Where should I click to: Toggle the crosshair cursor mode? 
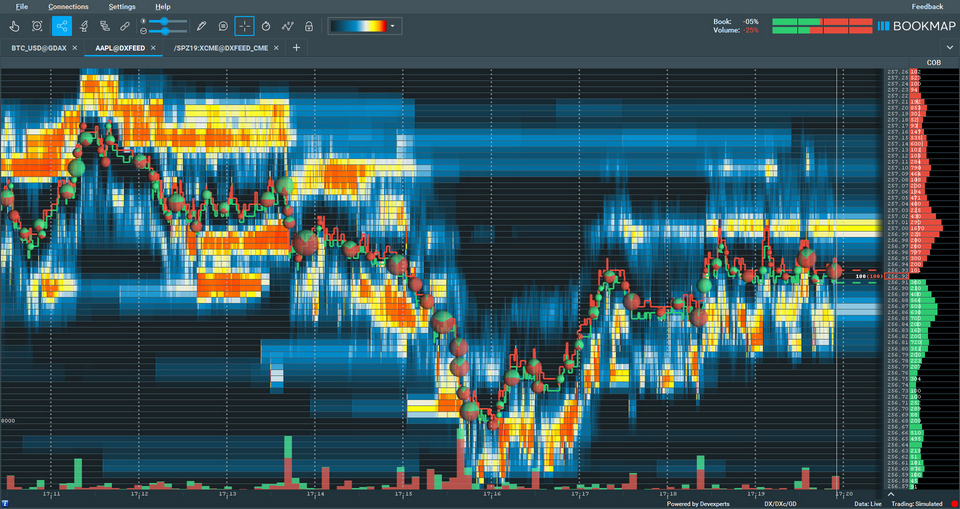(x=245, y=26)
